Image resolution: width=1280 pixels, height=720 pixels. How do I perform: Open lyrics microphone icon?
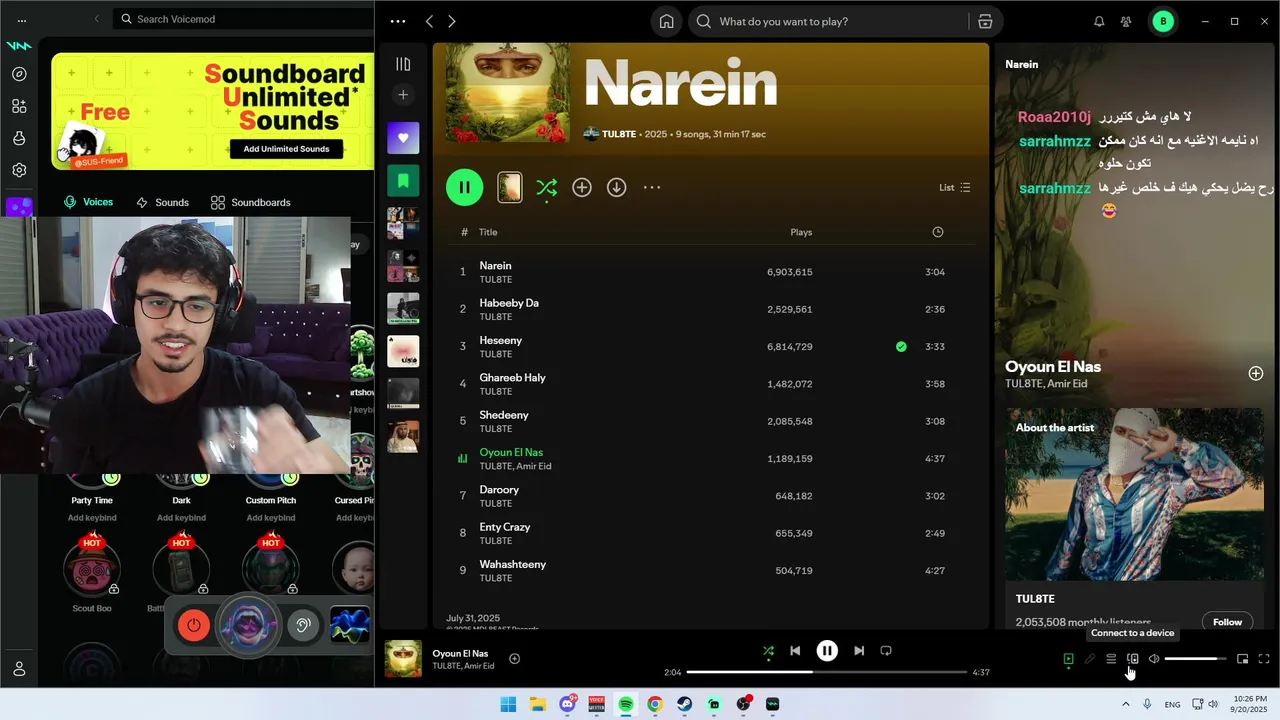point(1090,659)
